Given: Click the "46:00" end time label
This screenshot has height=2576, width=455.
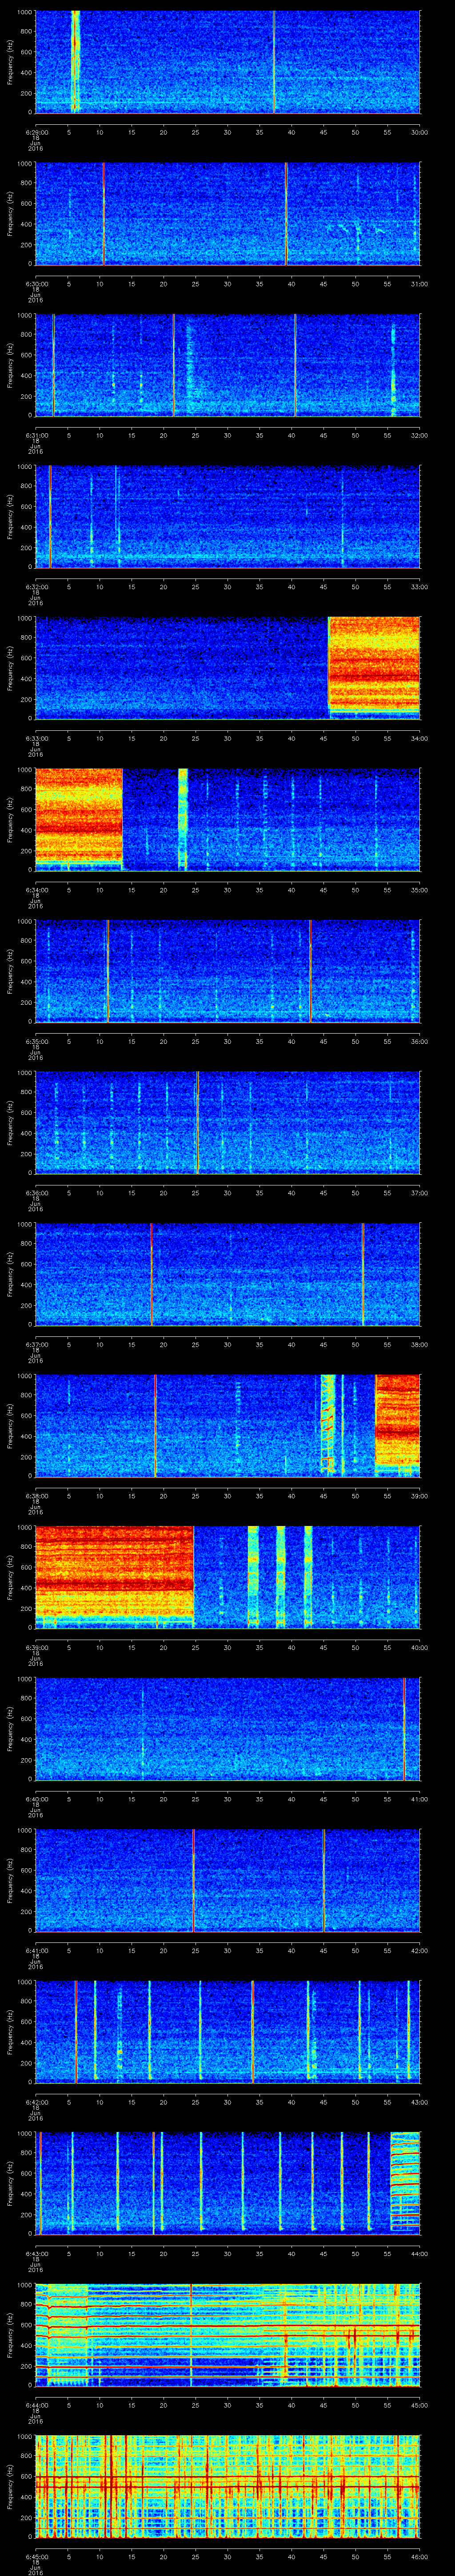Looking at the screenshot, I should [419, 2556].
